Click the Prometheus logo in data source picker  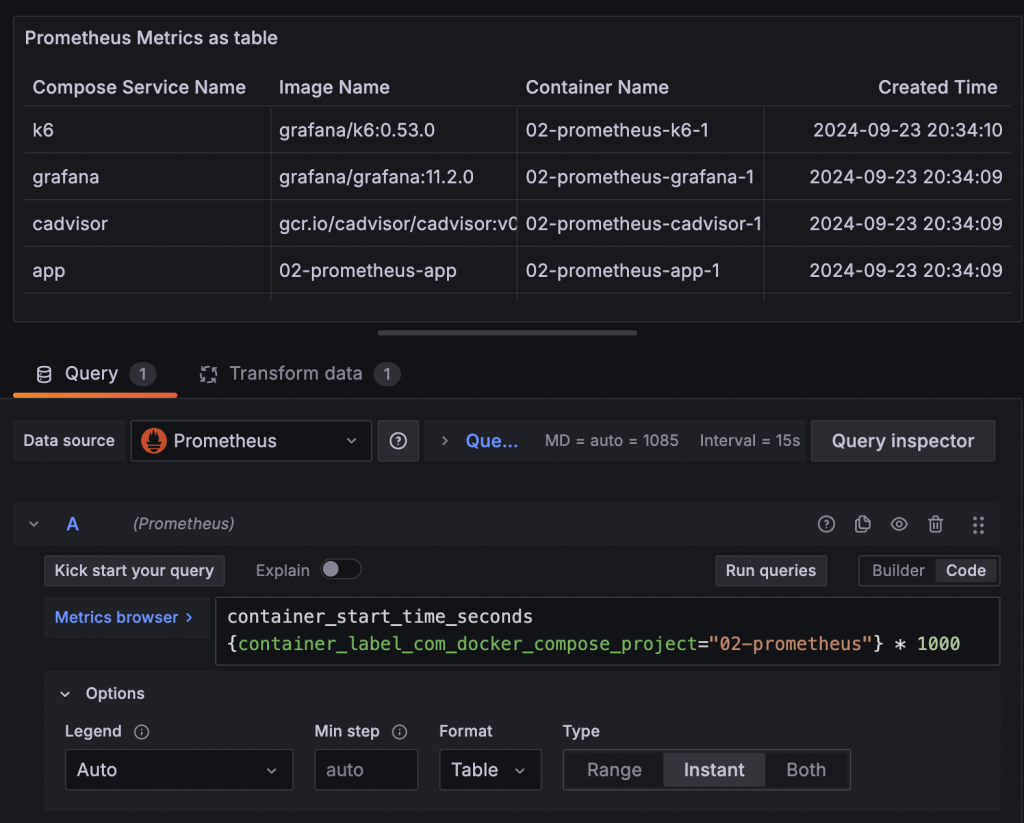[154, 441]
